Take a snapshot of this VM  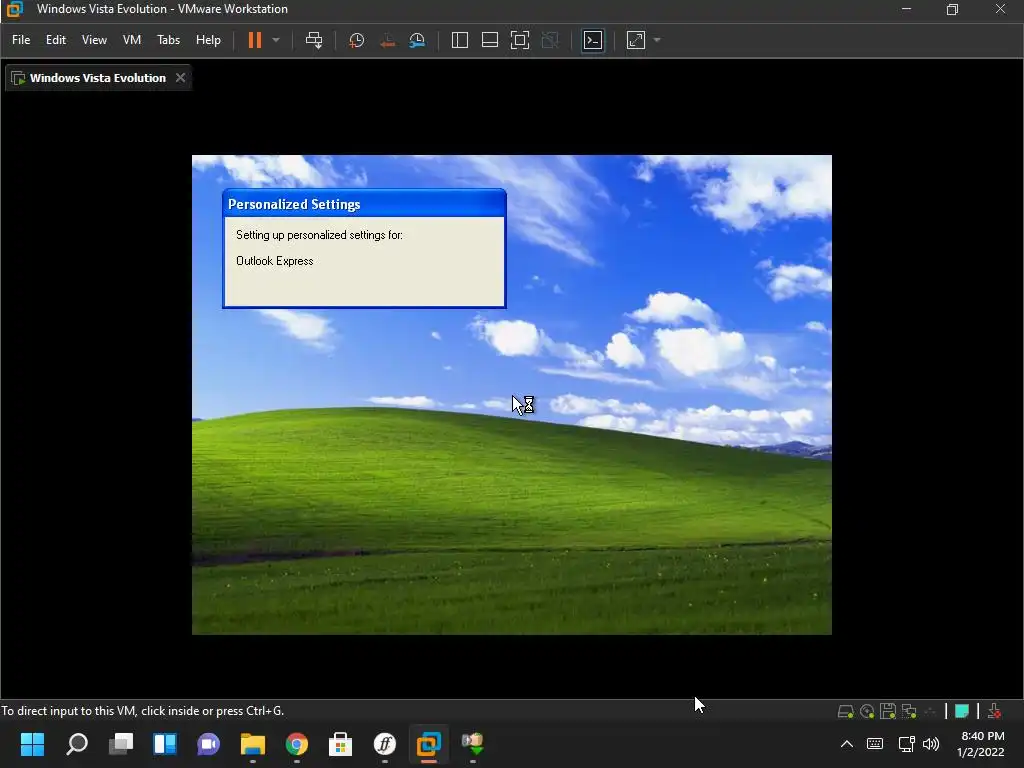tap(357, 40)
